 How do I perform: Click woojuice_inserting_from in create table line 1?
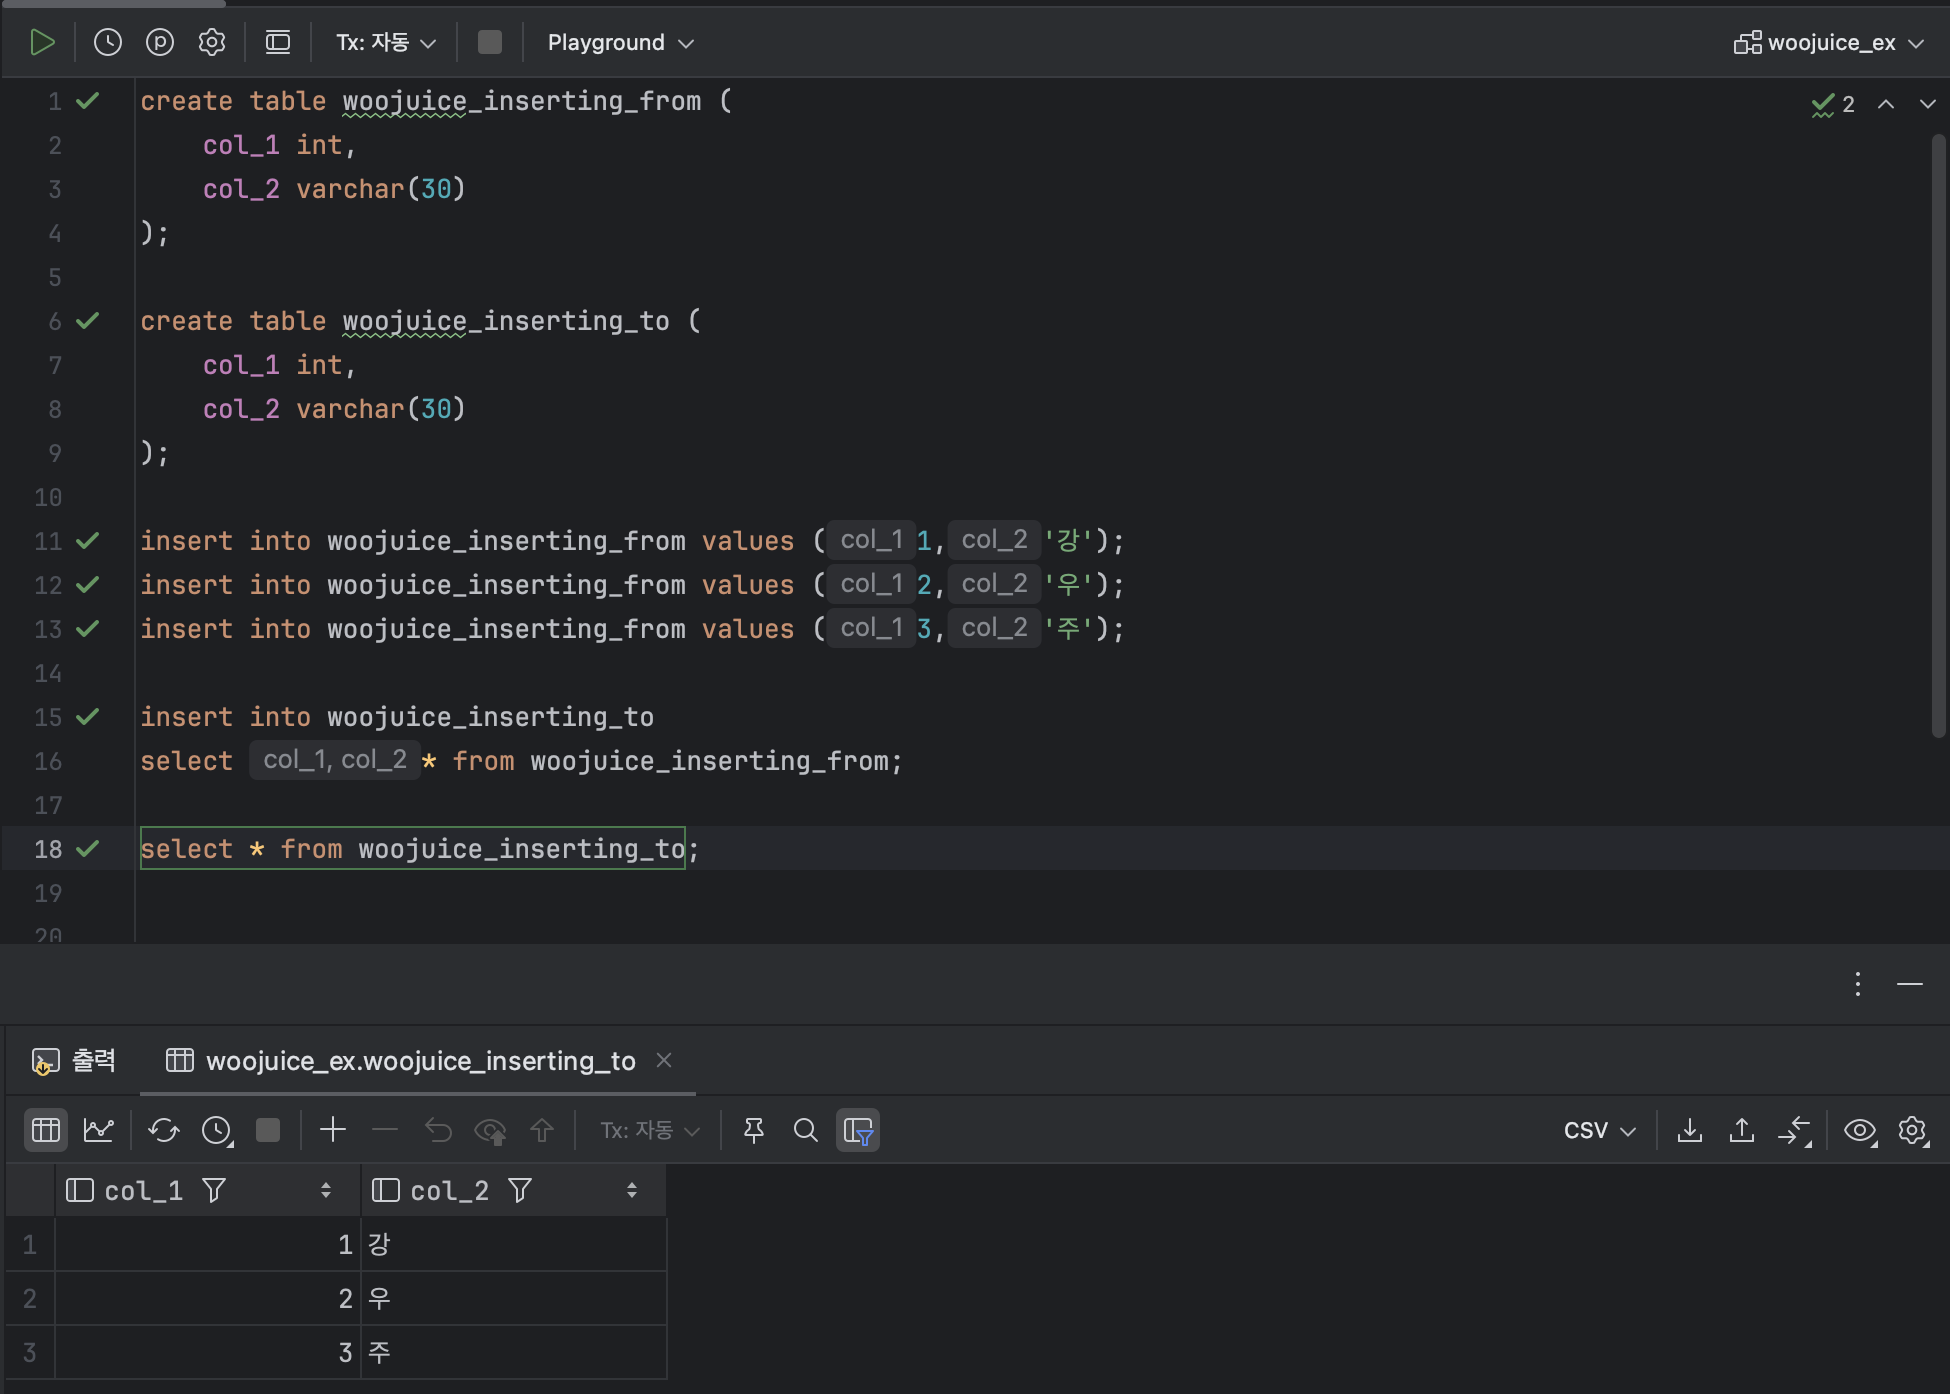point(522,101)
